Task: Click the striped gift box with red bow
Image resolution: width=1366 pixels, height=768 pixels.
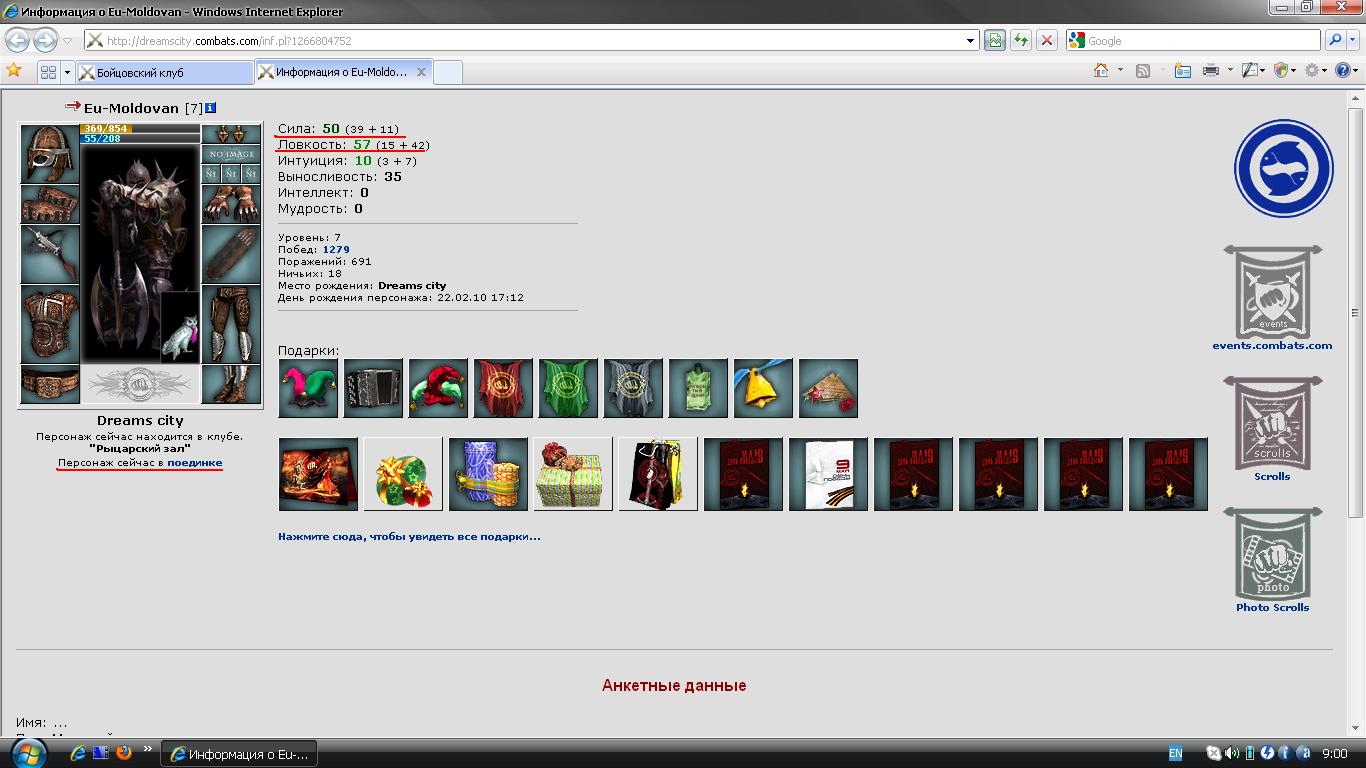Action: tap(573, 474)
